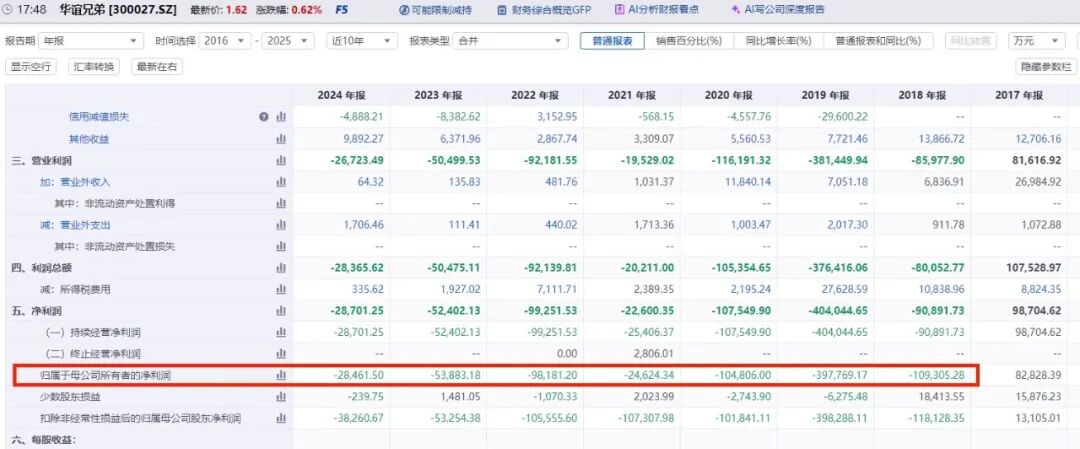Open chart icon for 三、营业利润 row
This screenshot has height=449, width=1080.
pyautogui.click(x=280, y=160)
